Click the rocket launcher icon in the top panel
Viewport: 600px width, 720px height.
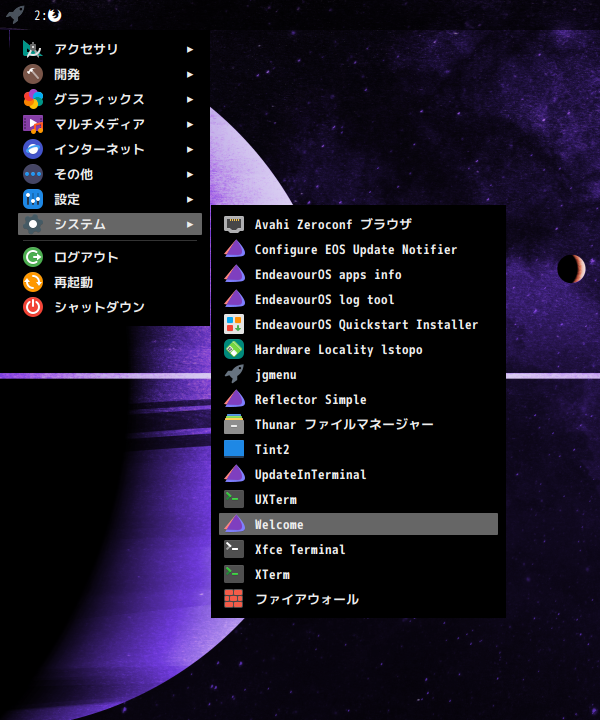[15, 14]
